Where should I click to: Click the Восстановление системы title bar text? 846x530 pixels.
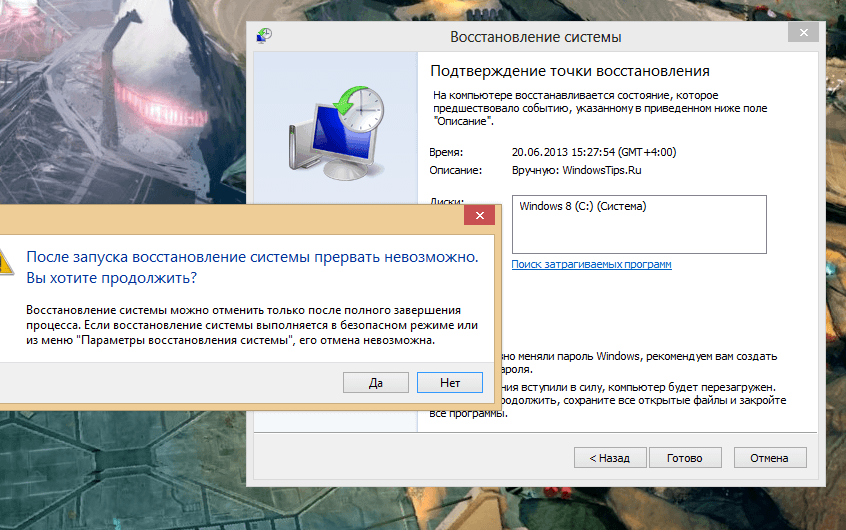coord(535,37)
